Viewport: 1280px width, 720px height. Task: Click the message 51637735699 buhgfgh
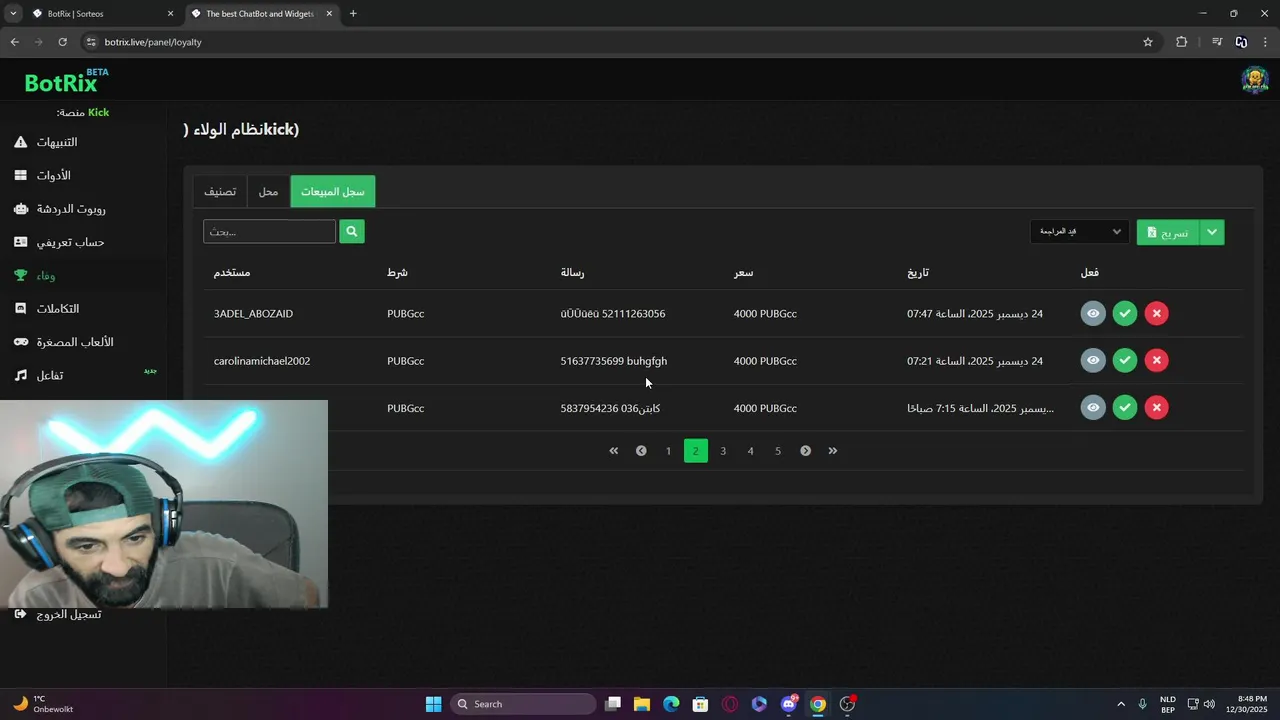[x=613, y=361]
